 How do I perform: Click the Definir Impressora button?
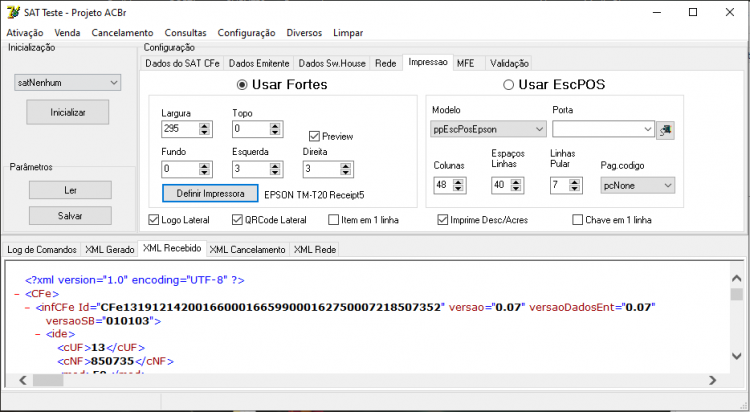pyautogui.click(x=210, y=194)
